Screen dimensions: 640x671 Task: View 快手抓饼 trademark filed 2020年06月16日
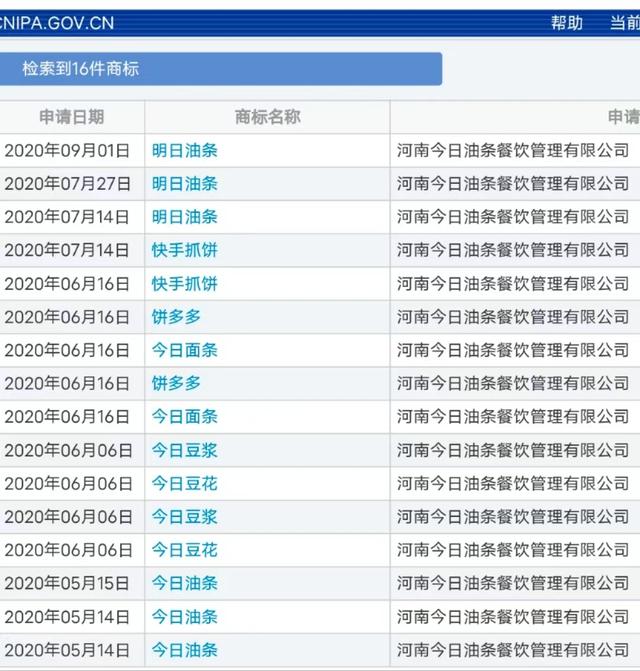[185, 284]
